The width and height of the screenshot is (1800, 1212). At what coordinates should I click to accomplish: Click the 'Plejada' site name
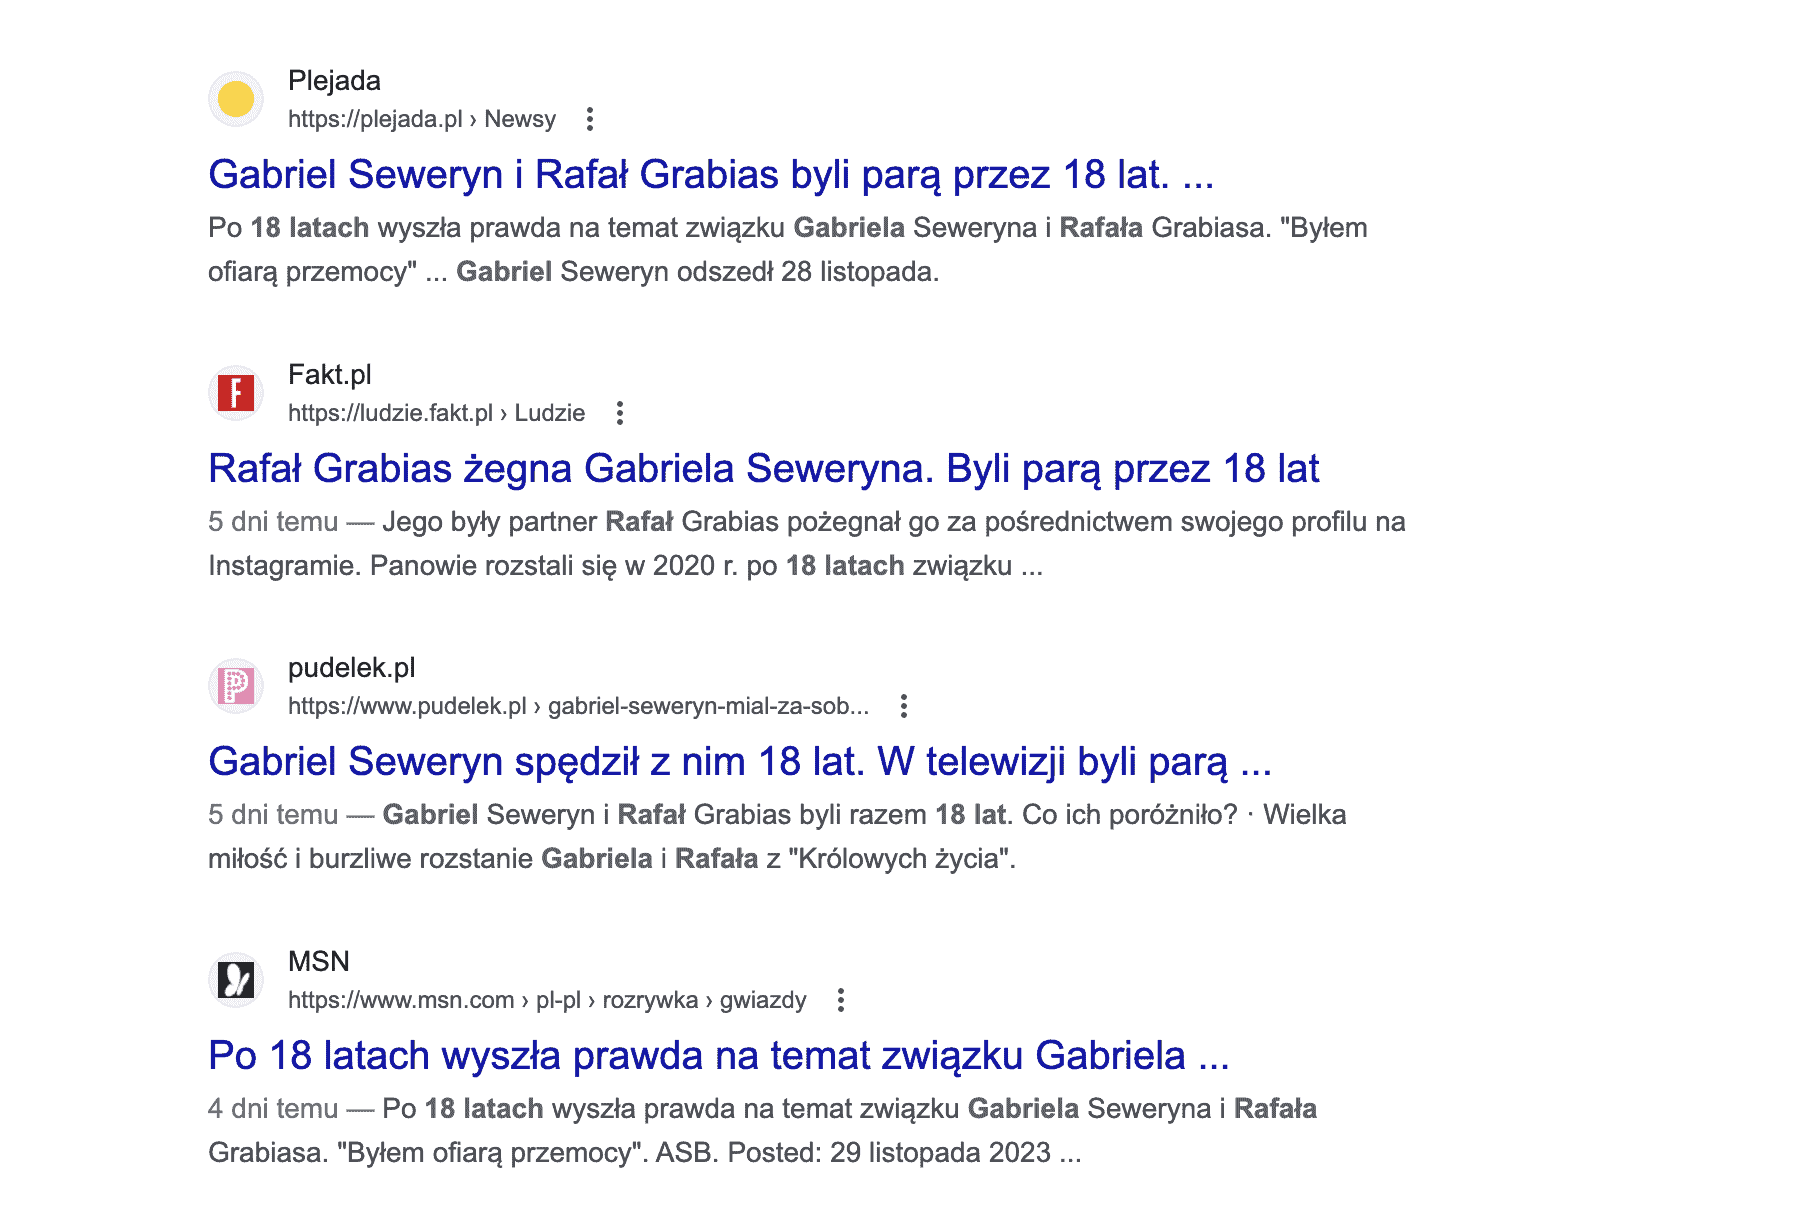[334, 81]
